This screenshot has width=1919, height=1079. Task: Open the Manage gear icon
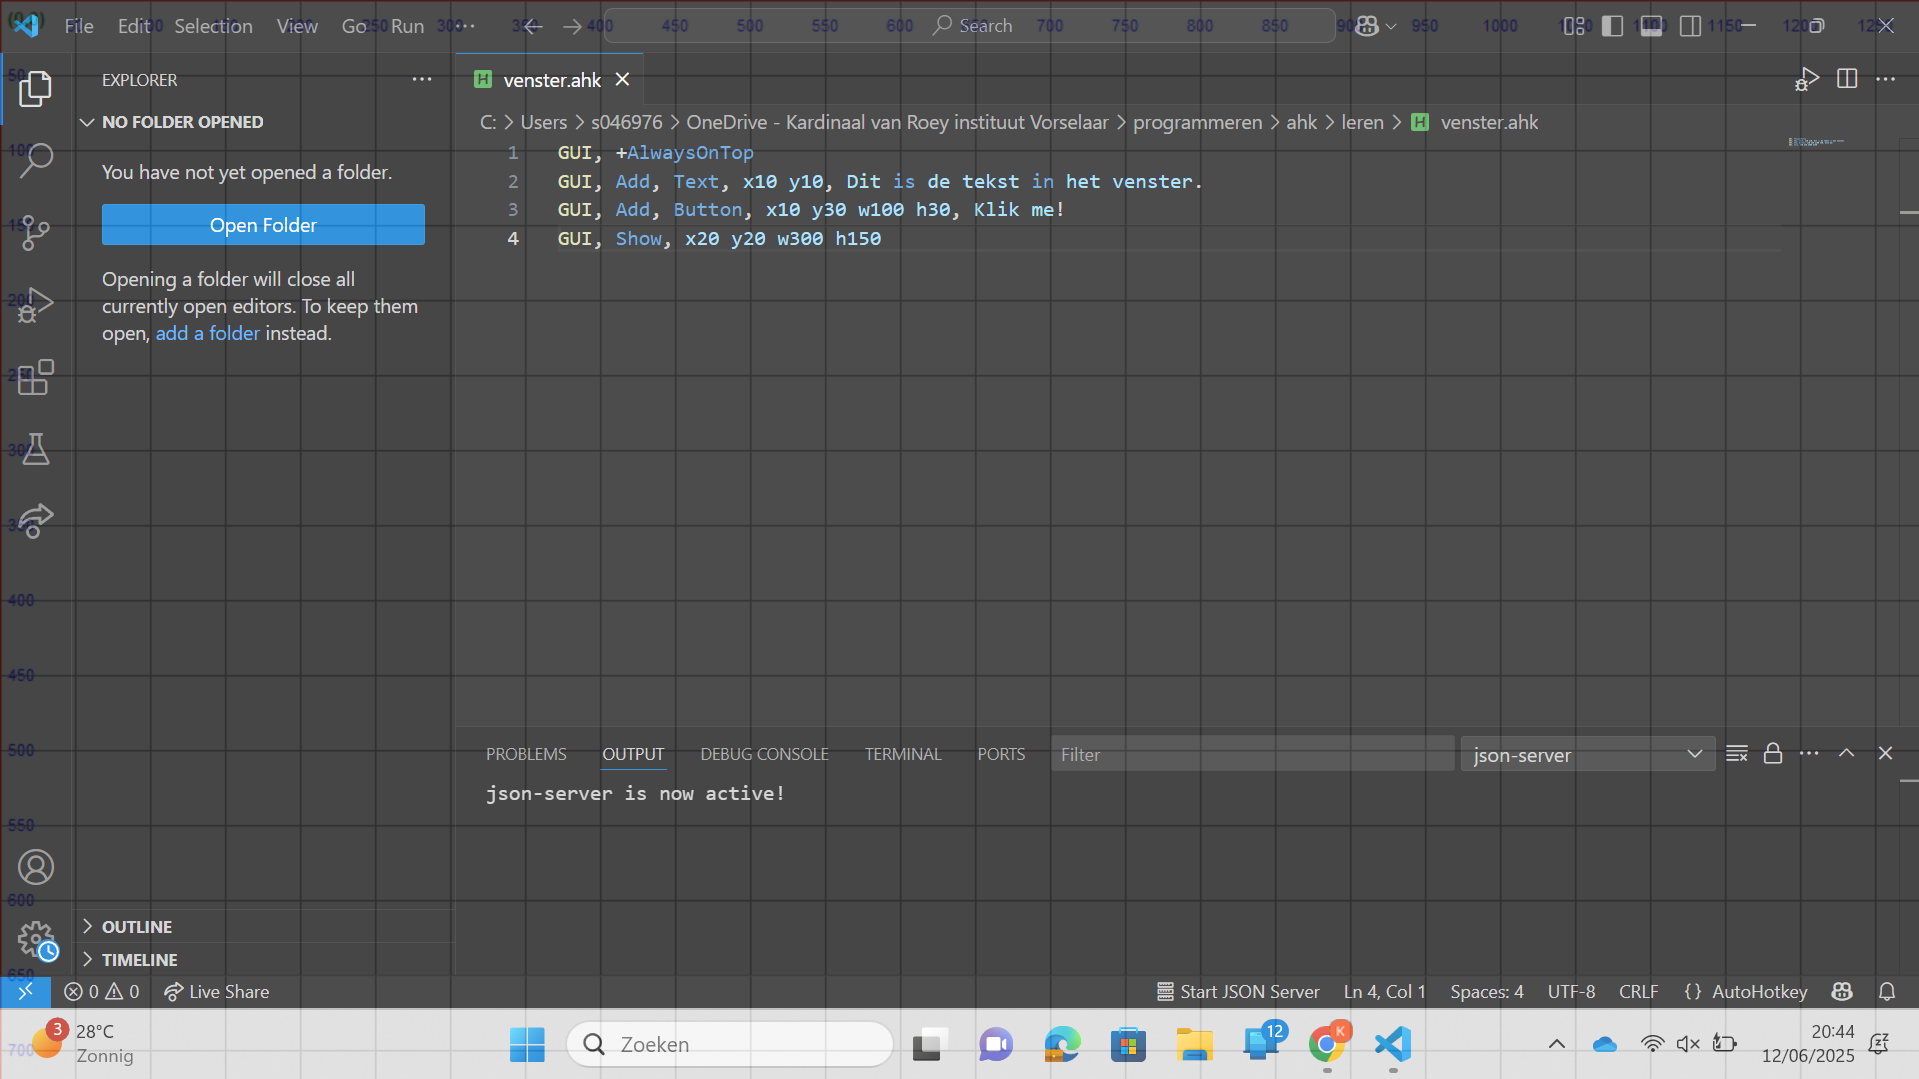pos(37,940)
